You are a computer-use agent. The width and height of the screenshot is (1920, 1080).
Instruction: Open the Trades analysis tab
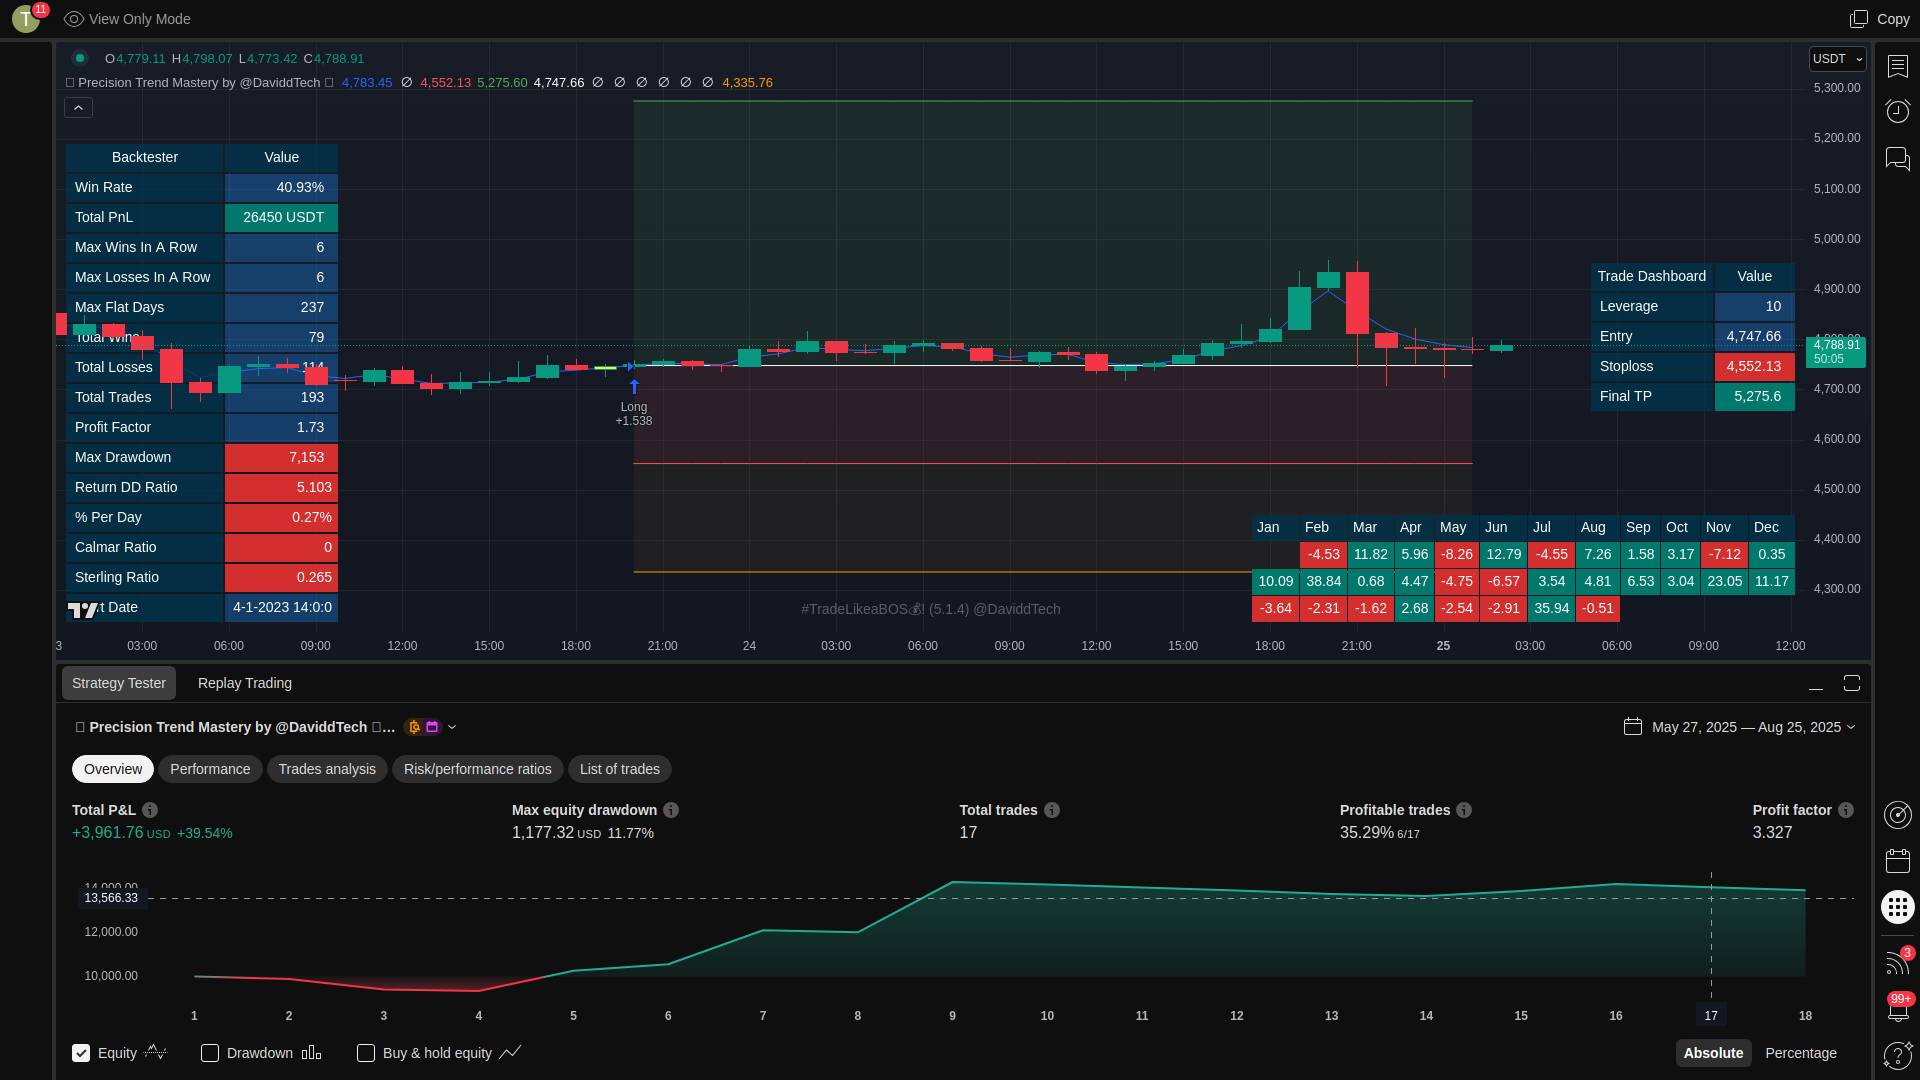click(327, 769)
